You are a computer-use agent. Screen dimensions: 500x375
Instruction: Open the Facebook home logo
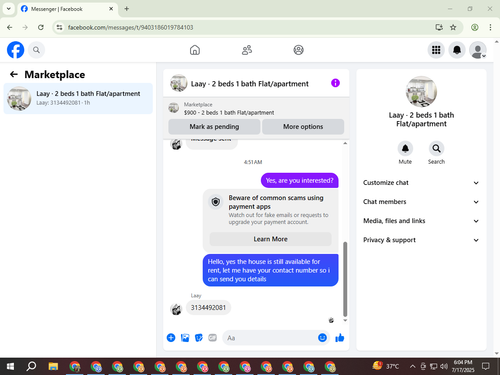tap(15, 50)
